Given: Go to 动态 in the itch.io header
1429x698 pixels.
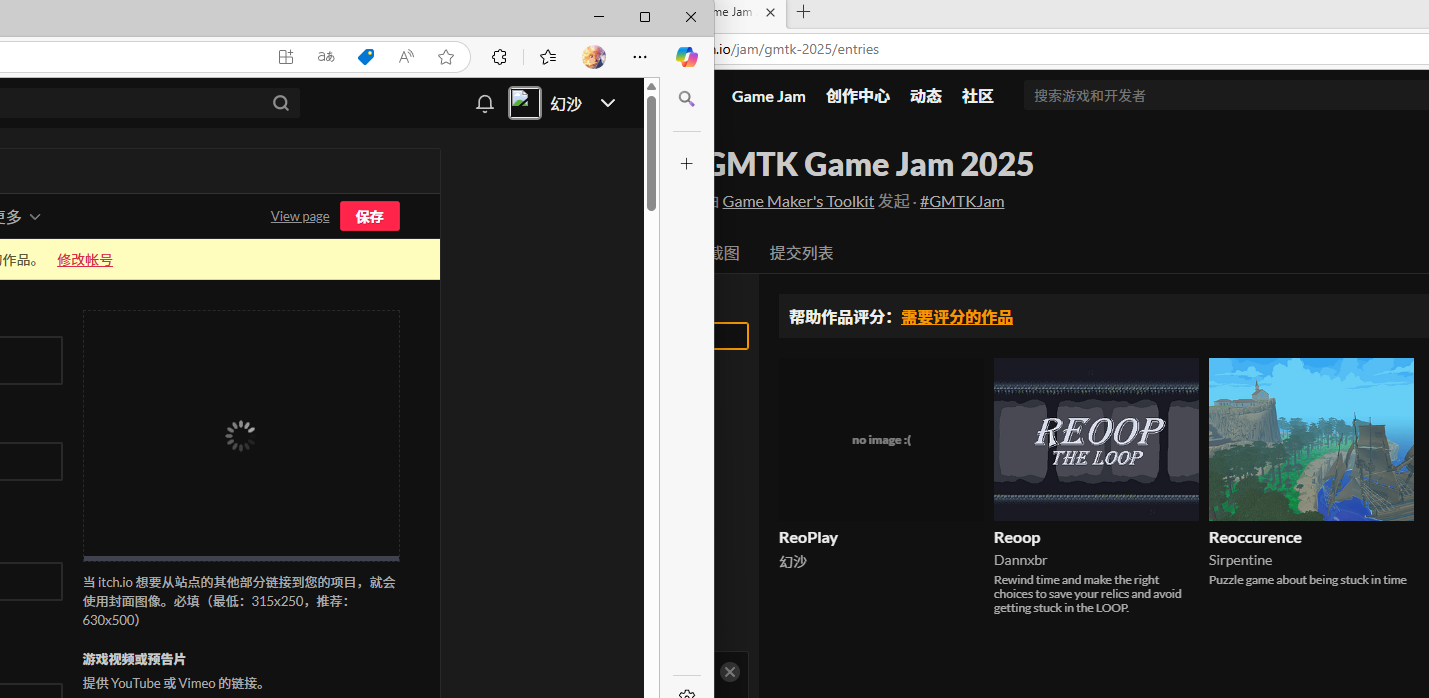Looking at the screenshot, I should click(x=926, y=96).
